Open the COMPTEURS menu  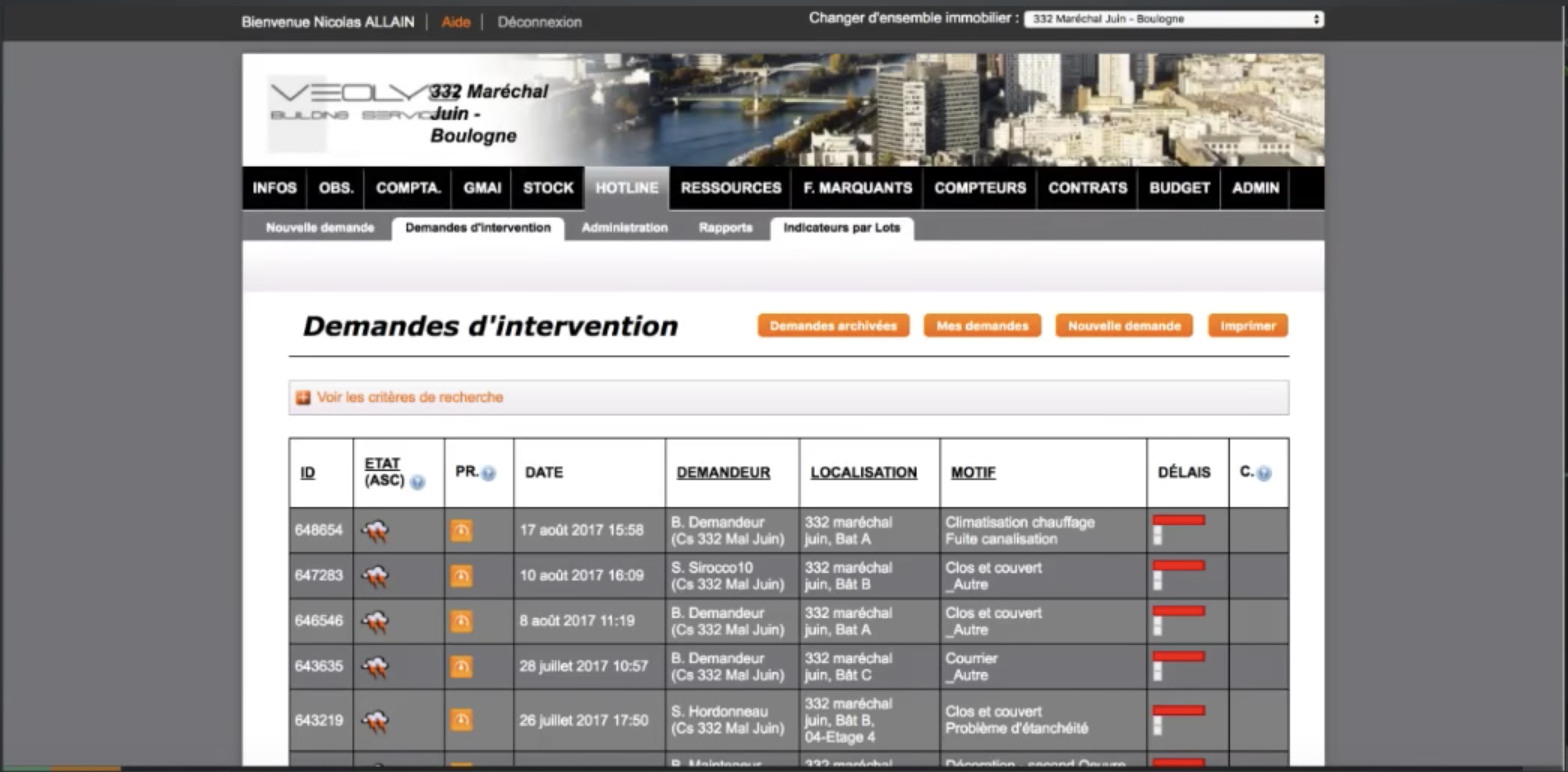[x=980, y=188]
